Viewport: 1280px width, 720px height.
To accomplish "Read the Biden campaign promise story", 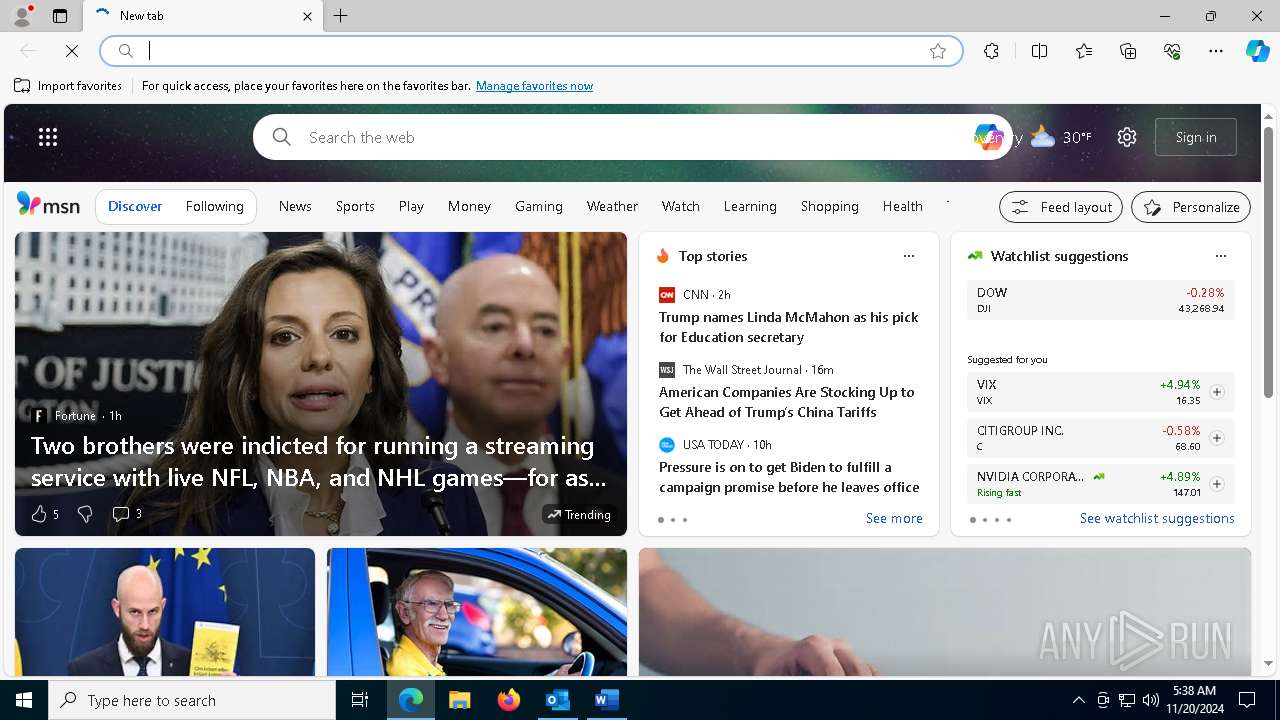I will pyautogui.click(x=789, y=477).
